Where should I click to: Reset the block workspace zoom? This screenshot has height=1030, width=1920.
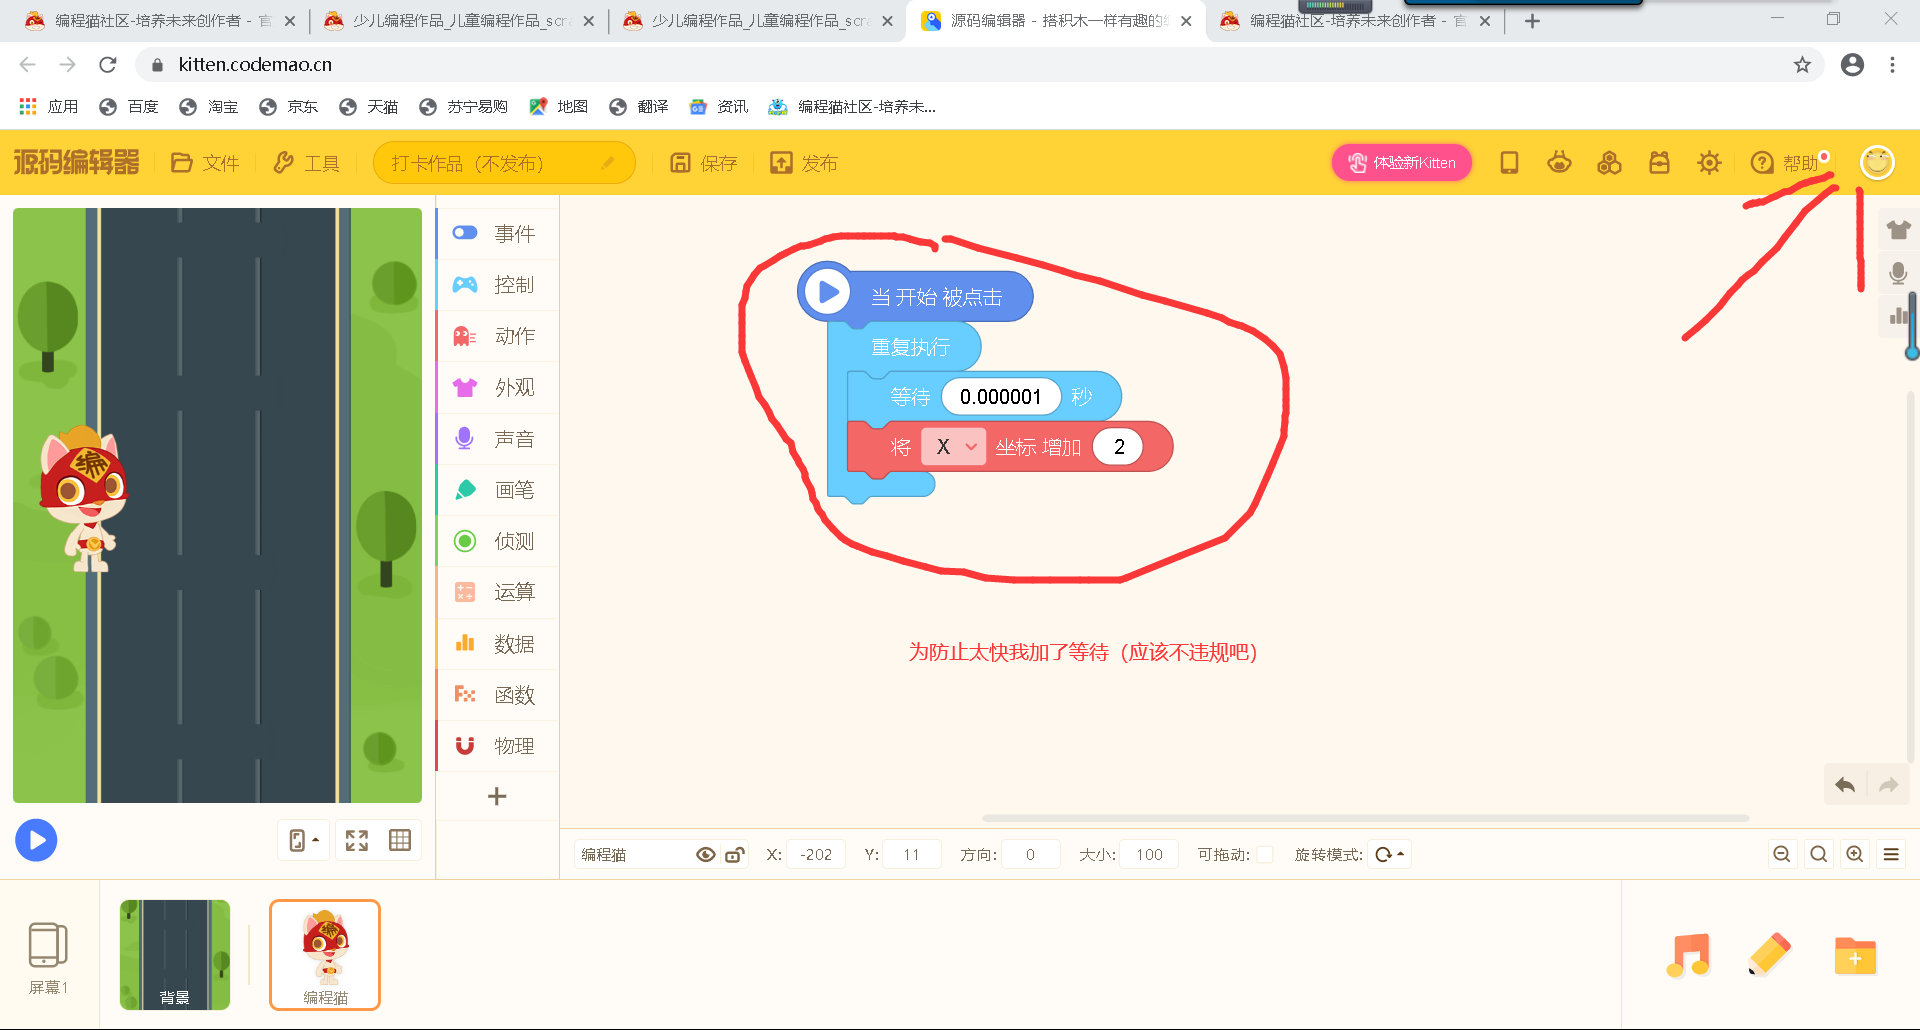1819,854
